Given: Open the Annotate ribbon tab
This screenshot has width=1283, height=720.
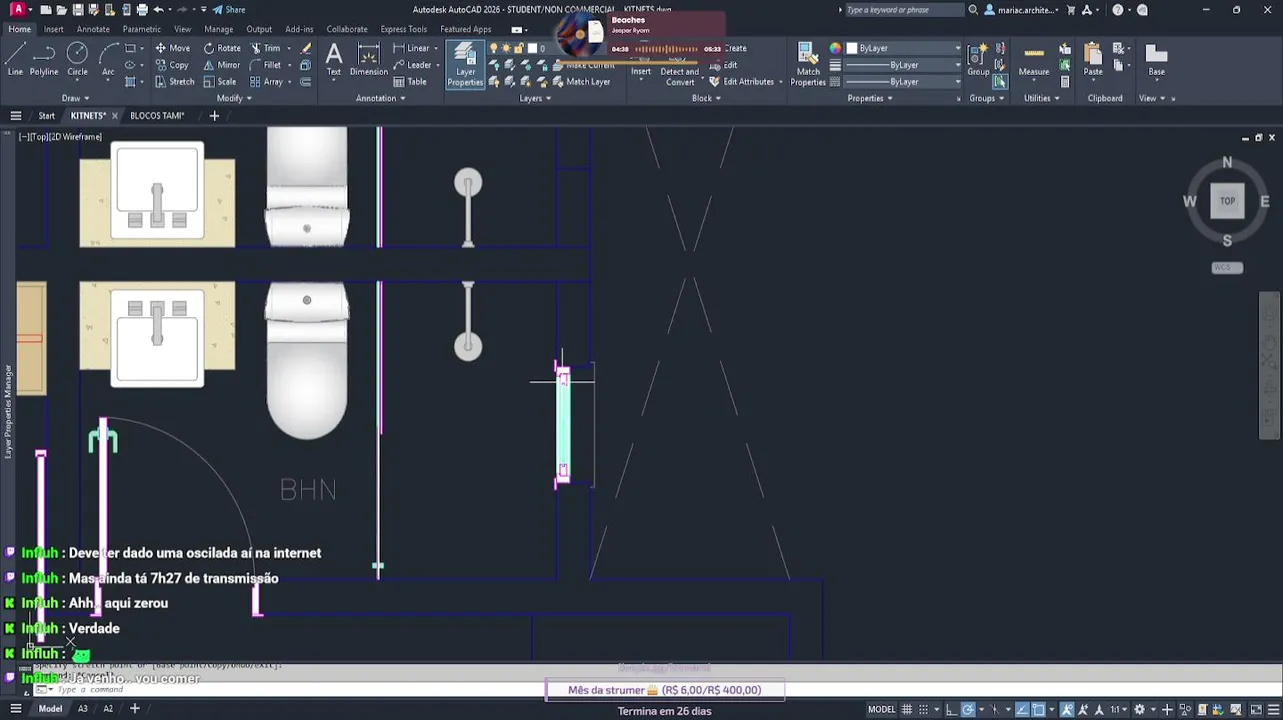Looking at the screenshot, I should tap(93, 29).
